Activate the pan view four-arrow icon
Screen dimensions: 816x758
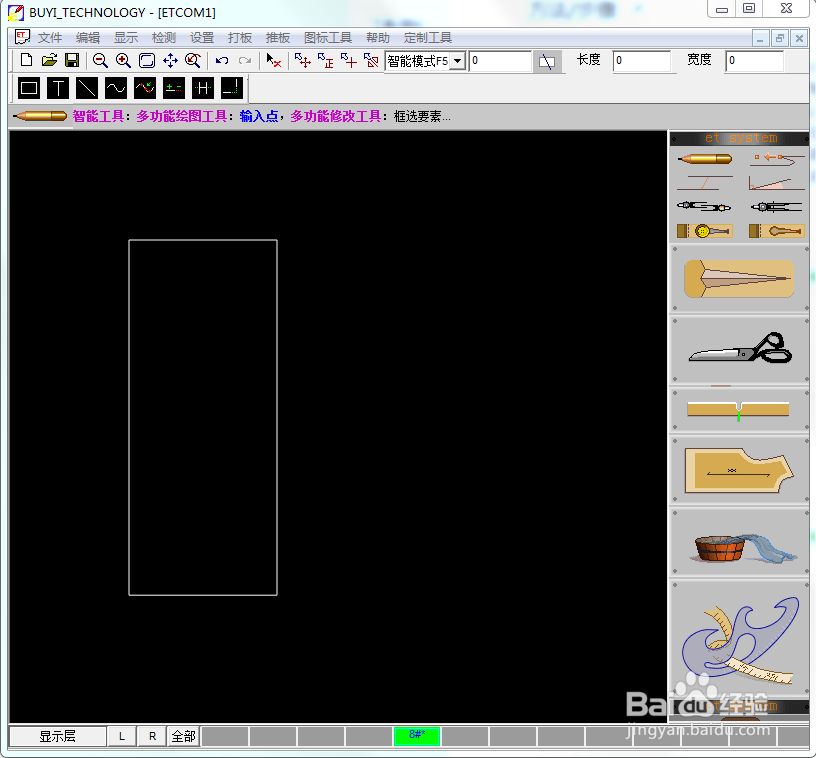pyautogui.click(x=170, y=61)
